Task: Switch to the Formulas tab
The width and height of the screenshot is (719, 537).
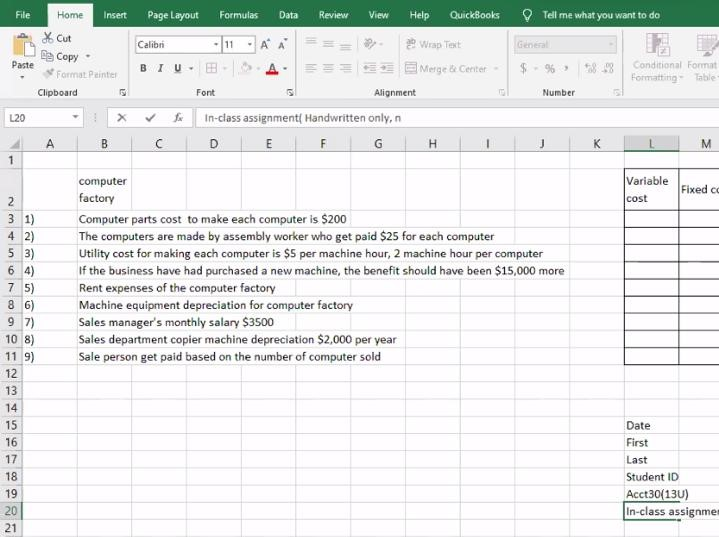Action: point(238,15)
